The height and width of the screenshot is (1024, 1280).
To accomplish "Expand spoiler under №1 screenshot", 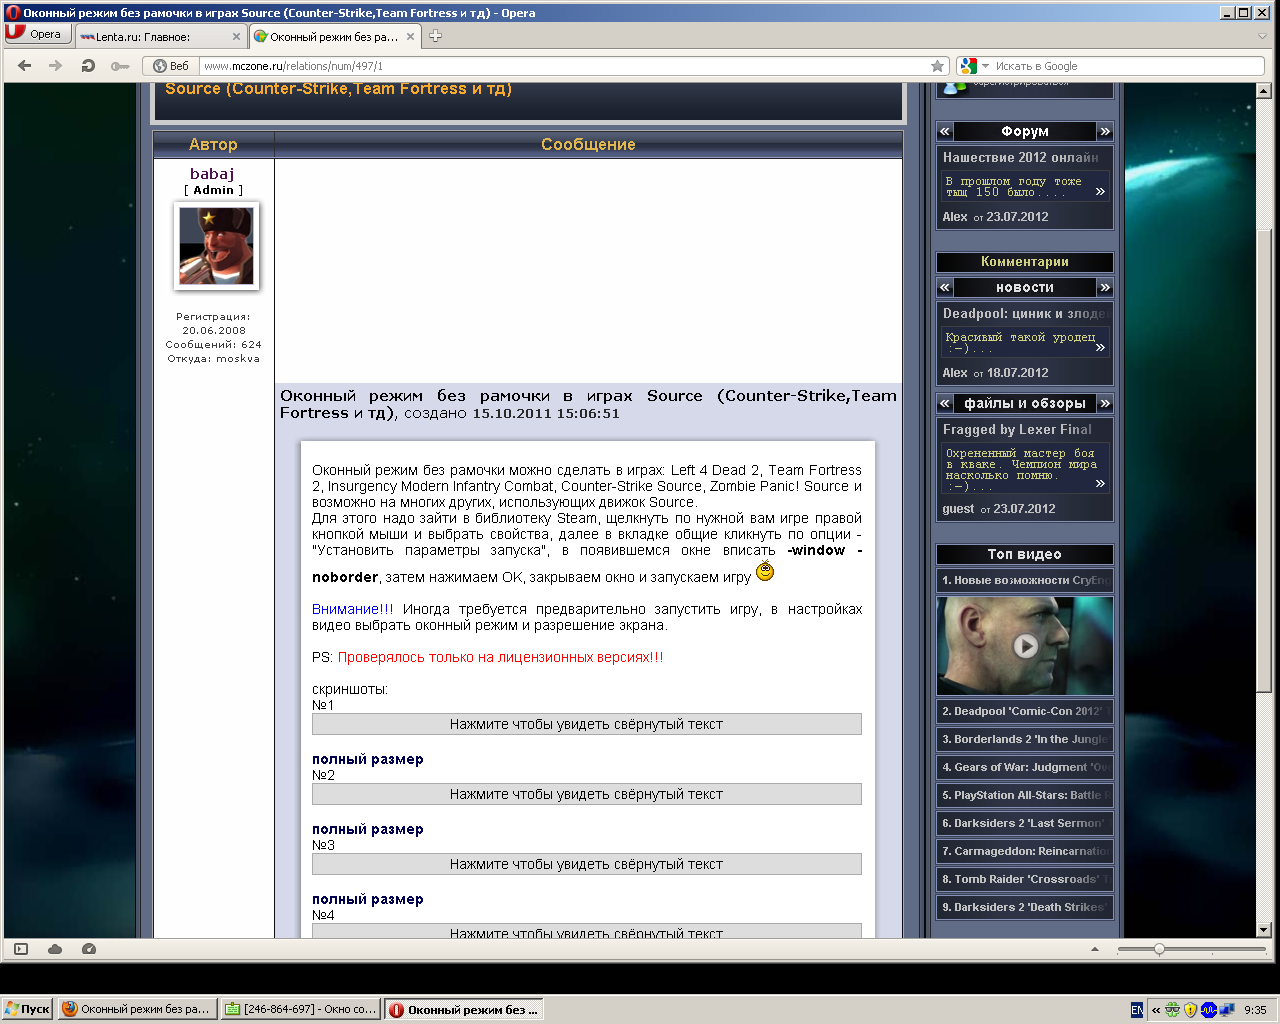I will 586,724.
